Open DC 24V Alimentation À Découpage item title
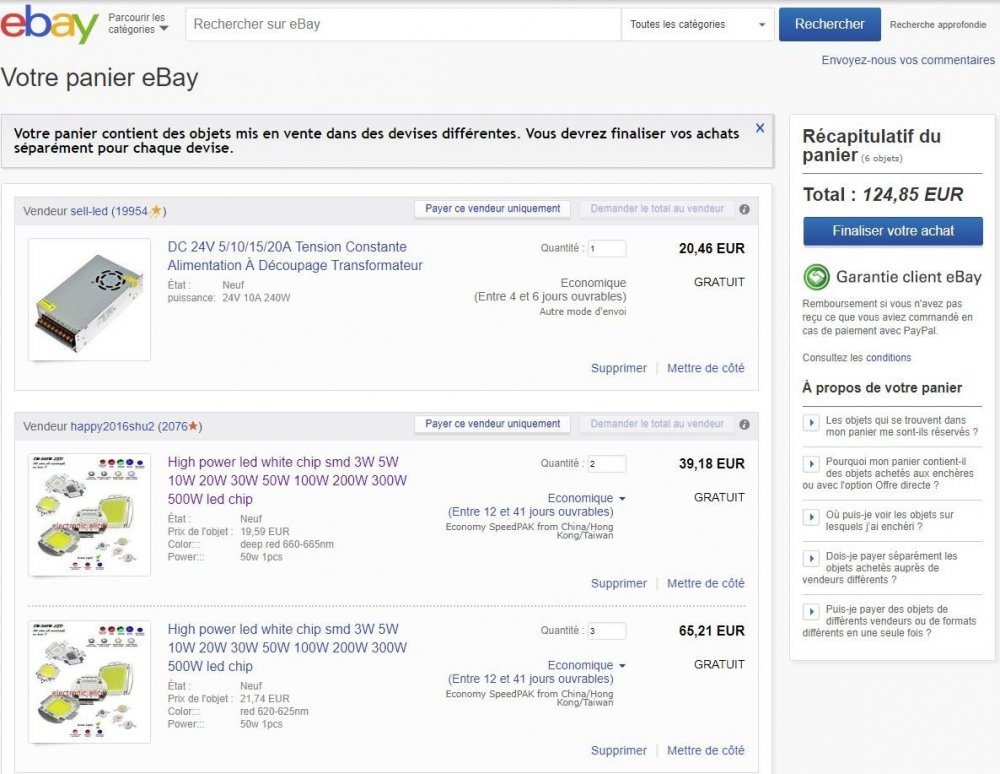 tap(295, 256)
